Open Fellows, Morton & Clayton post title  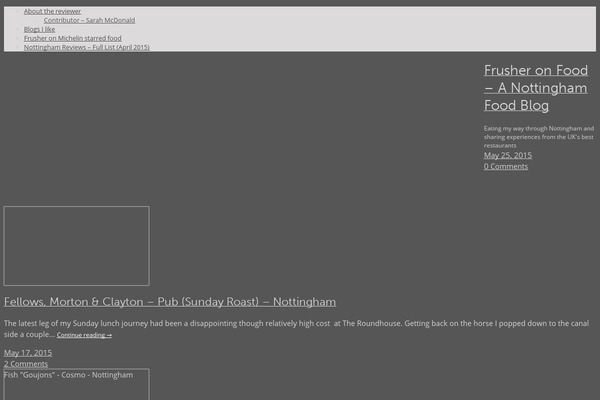pyautogui.click(x=170, y=302)
